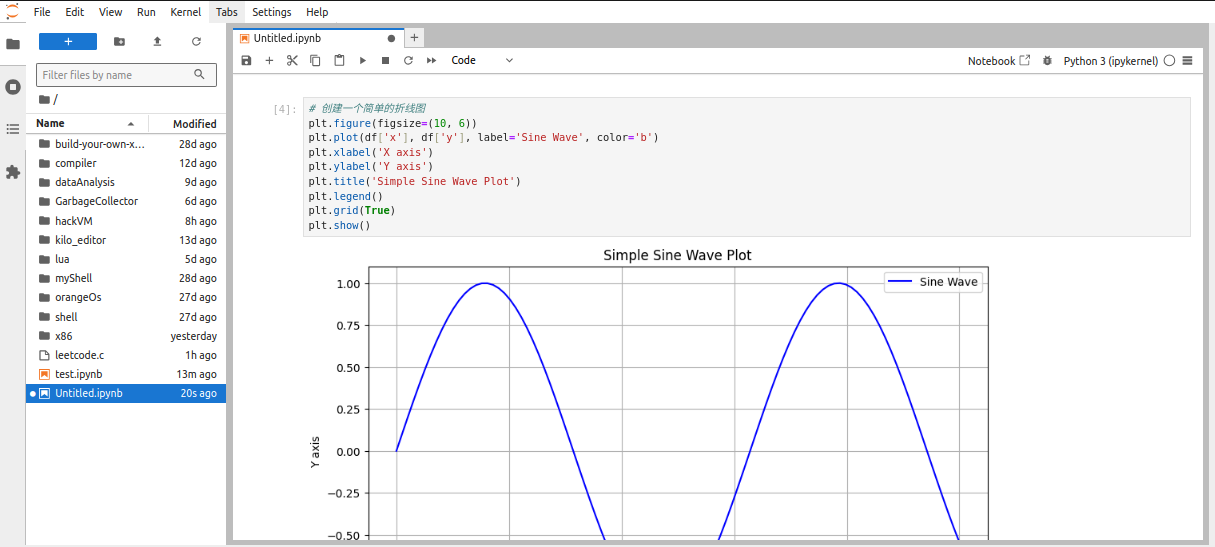
Task: Click the JupyterLab logo icon
Action: [x=12, y=11]
